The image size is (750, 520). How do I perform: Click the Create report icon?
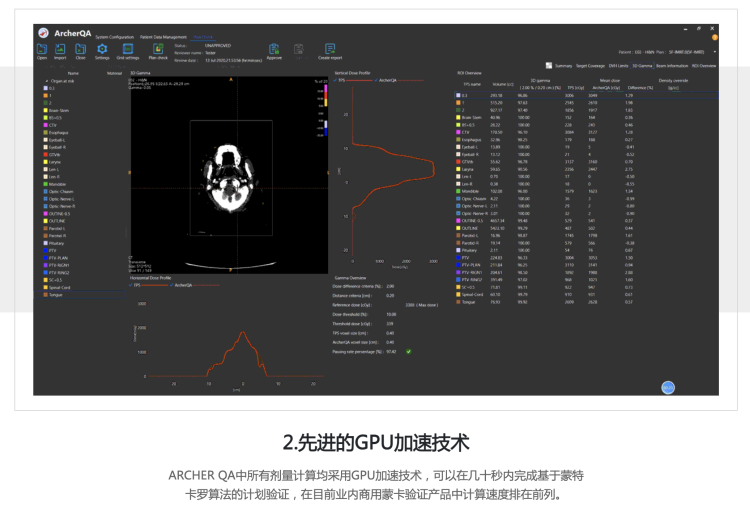(330, 49)
